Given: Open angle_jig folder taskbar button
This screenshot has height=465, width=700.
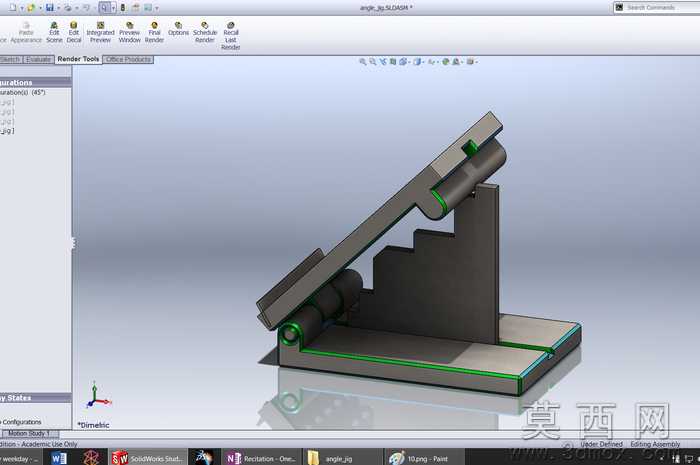Looking at the screenshot, I should (342, 458).
